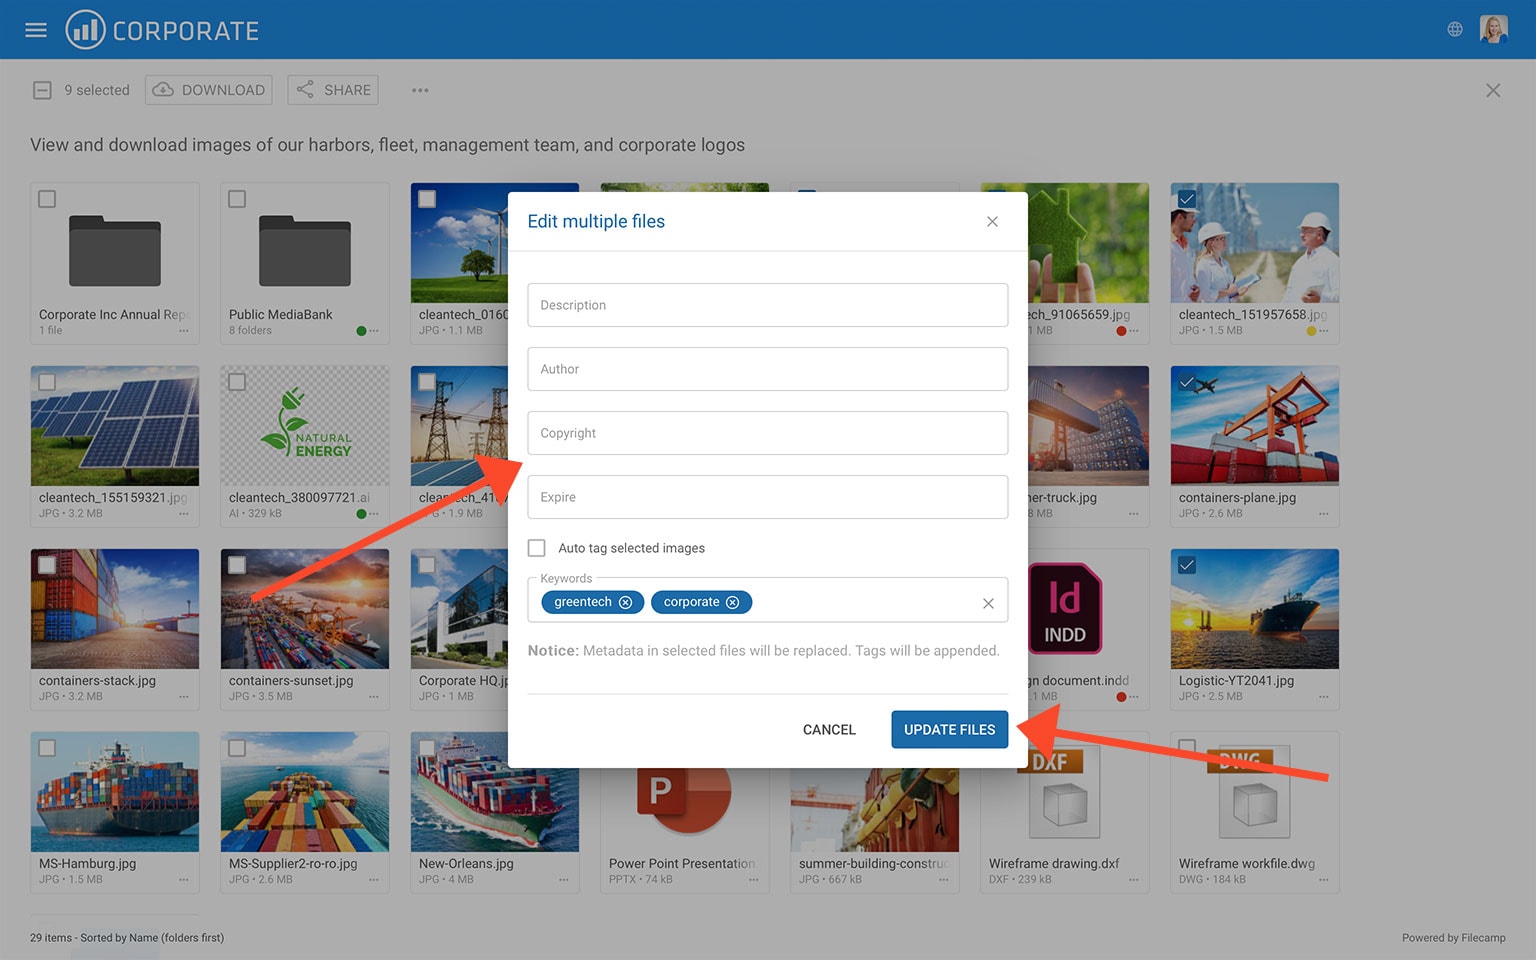Screen dimensions: 1536x960
Task: Open the Public MediaBank folder icon
Action: coord(305,250)
